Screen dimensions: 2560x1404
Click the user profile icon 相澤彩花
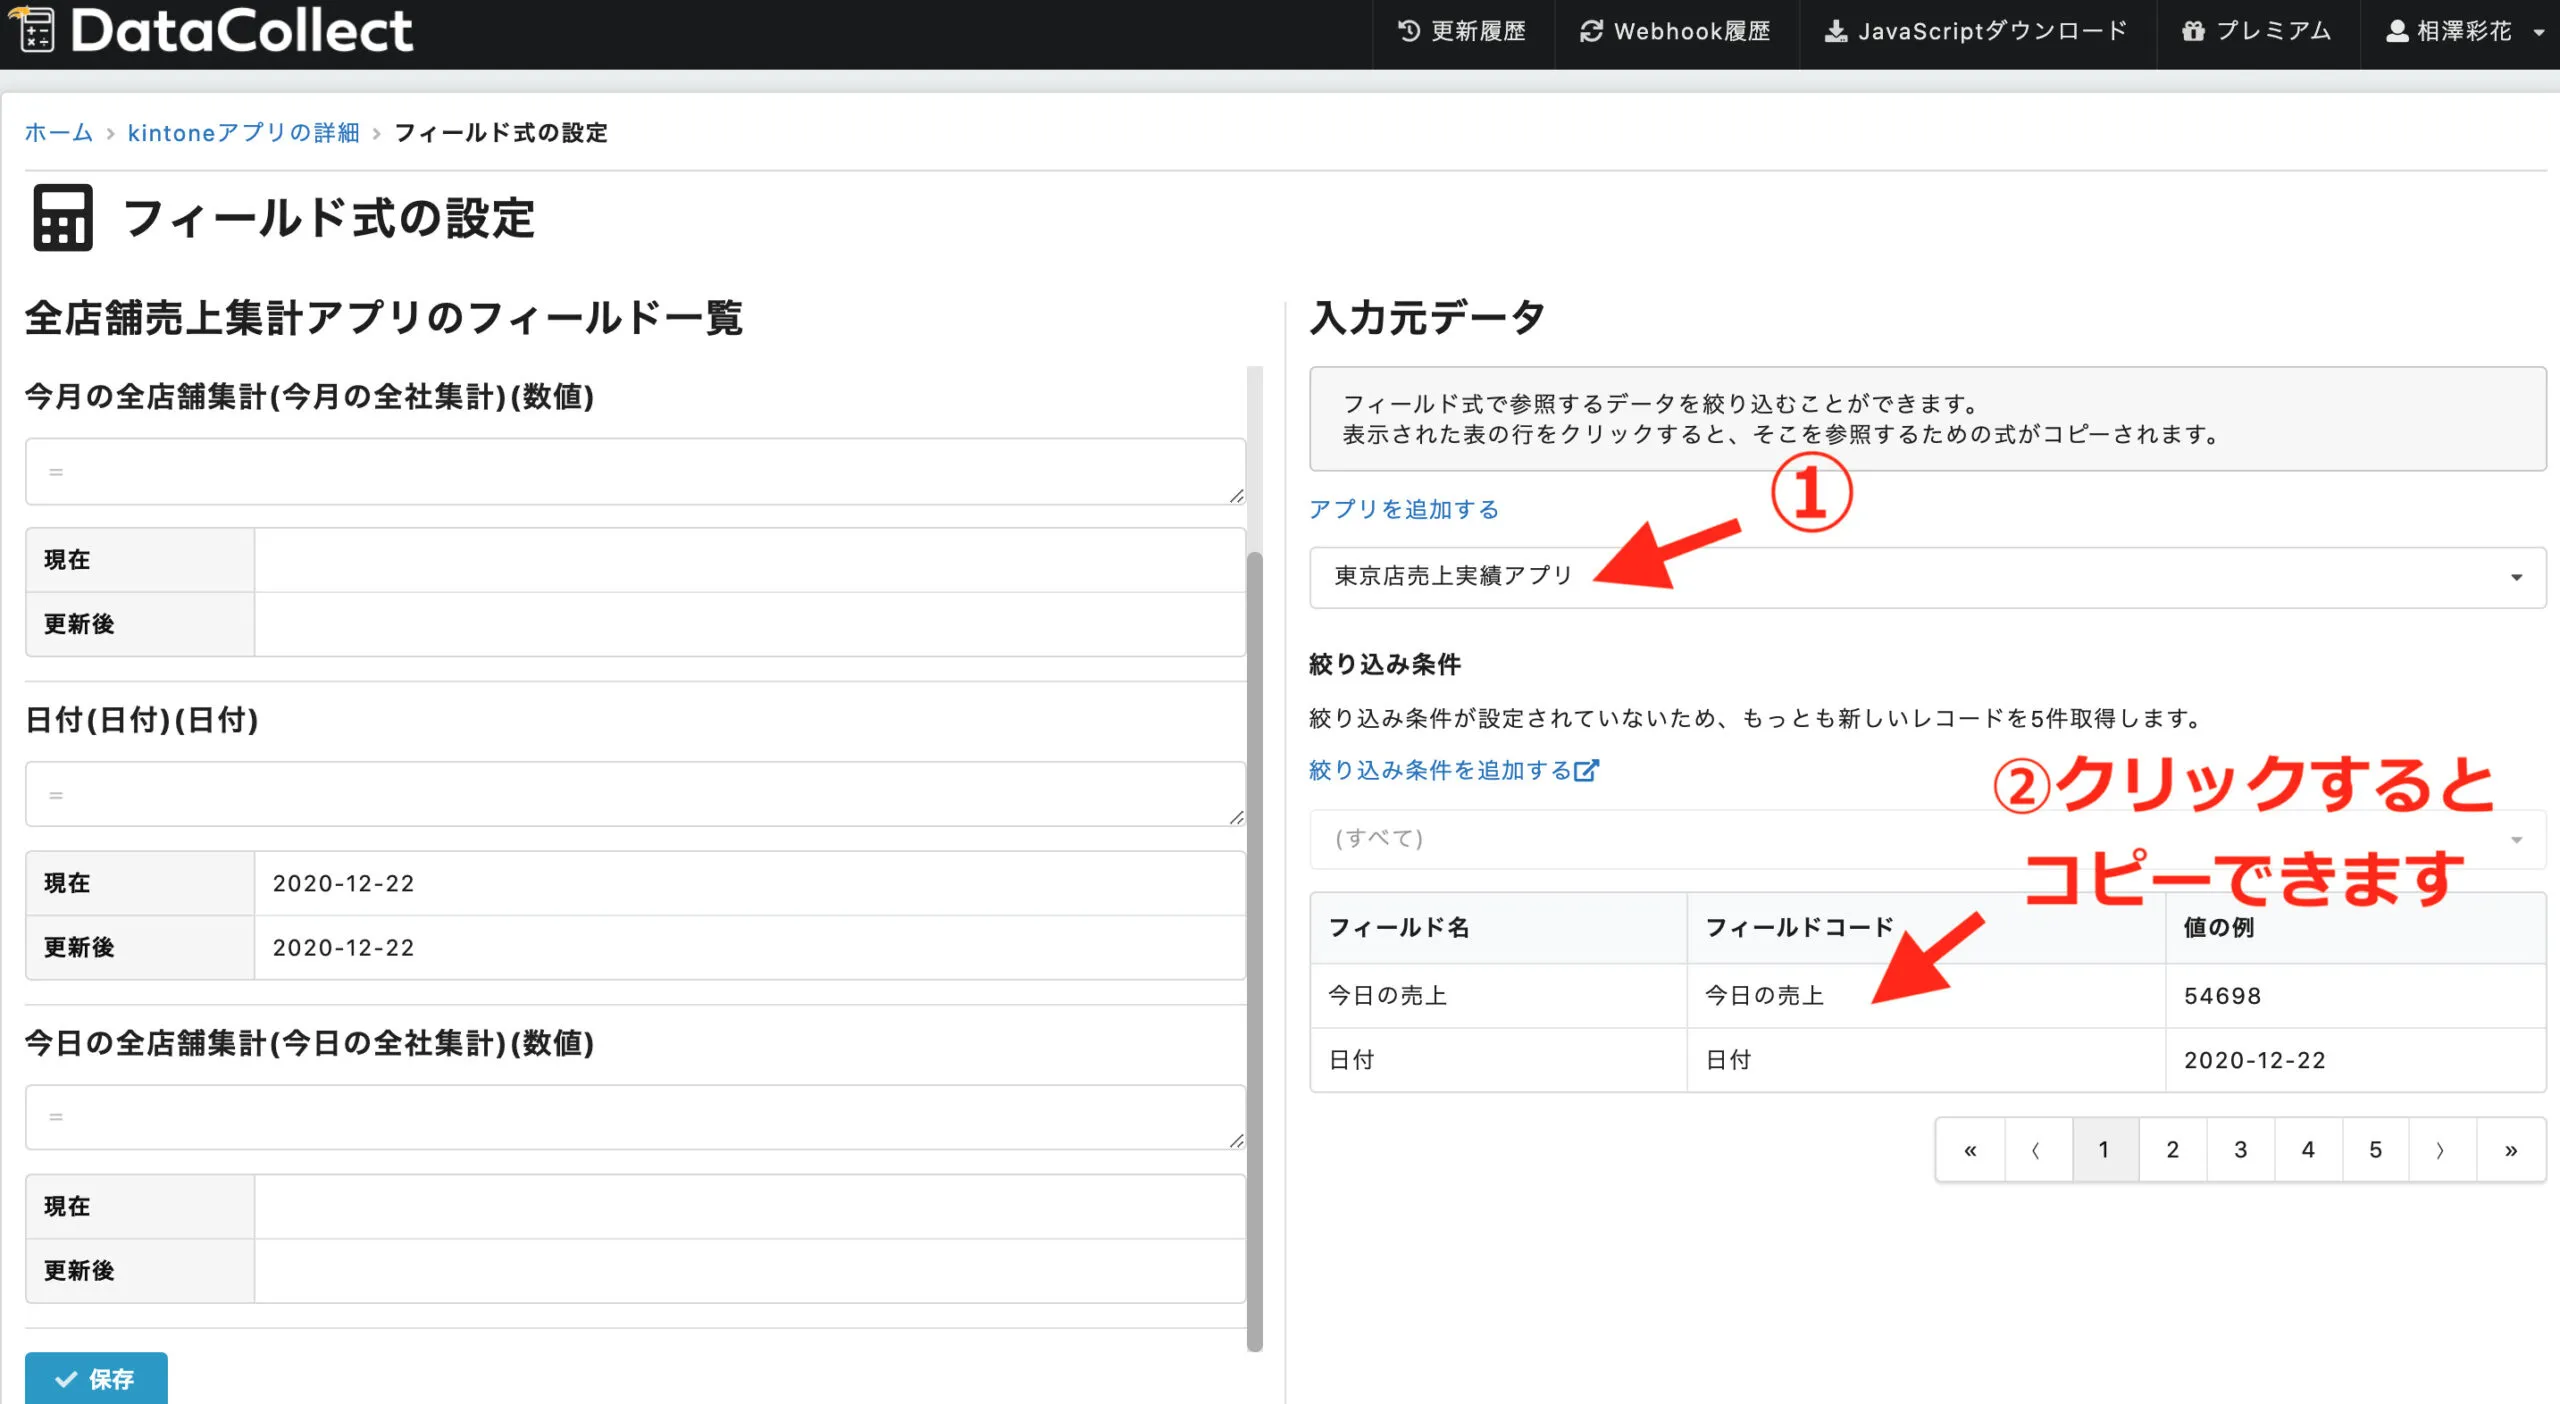click(2397, 31)
